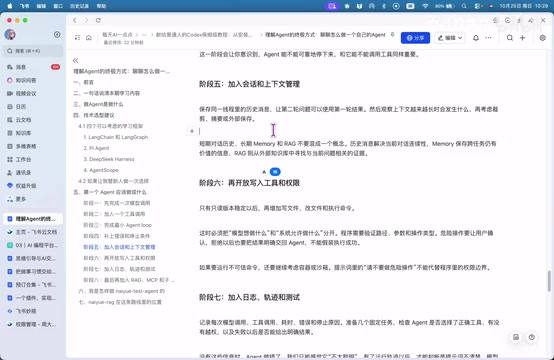Image resolution: width=554 pixels, height=360 pixels.
Task: Go back with the left arrow button
Action: pyautogui.click(x=75, y=20)
